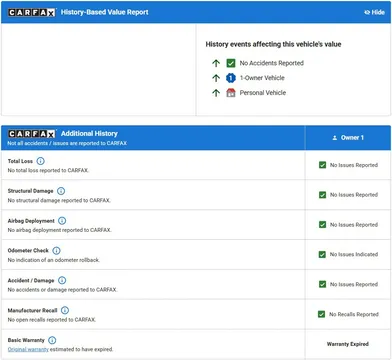This screenshot has height=360, width=392.
Task: Open the info icon next to Accident / Damage
Action: [x=62, y=280]
